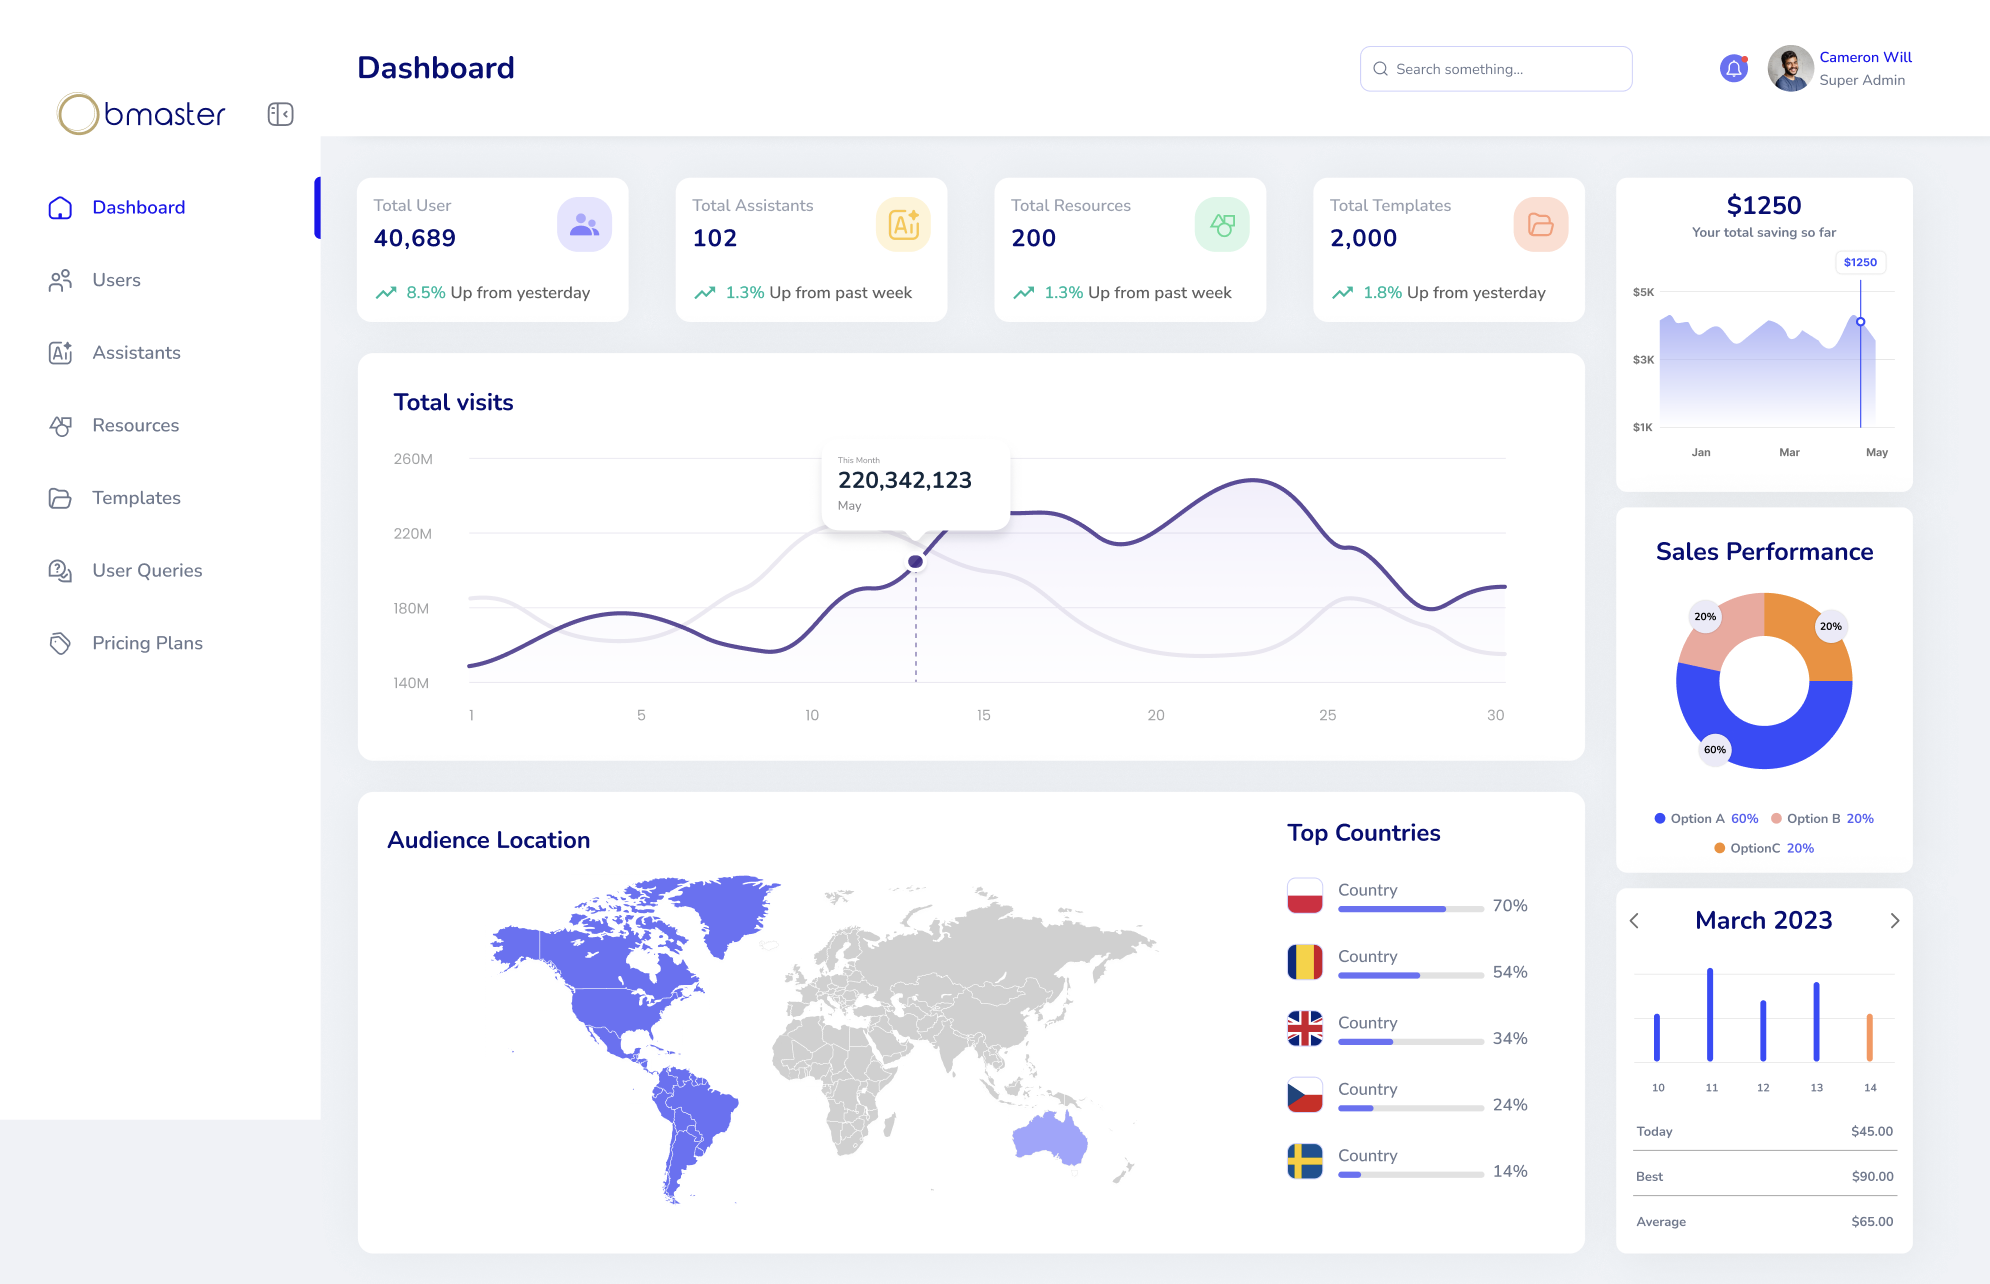Image resolution: width=1990 pixels, height=1284 pixels.
Task: Click the 70% country progress bar
Action: tap(1410, 909)
